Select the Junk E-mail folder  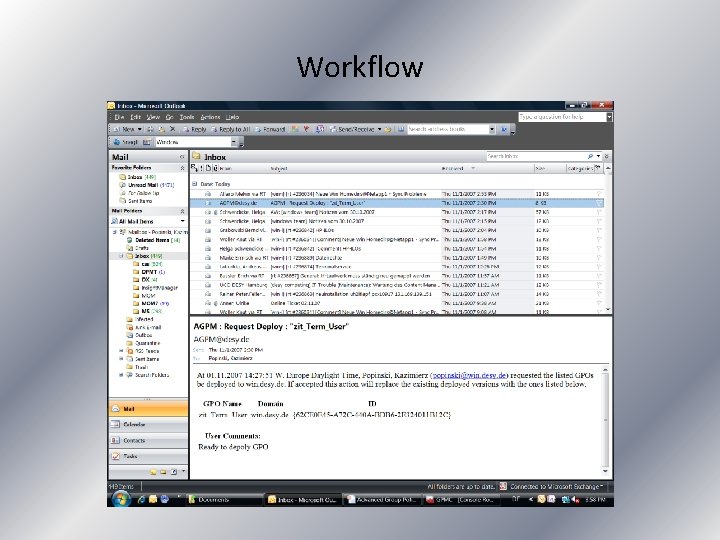[144, 327]
